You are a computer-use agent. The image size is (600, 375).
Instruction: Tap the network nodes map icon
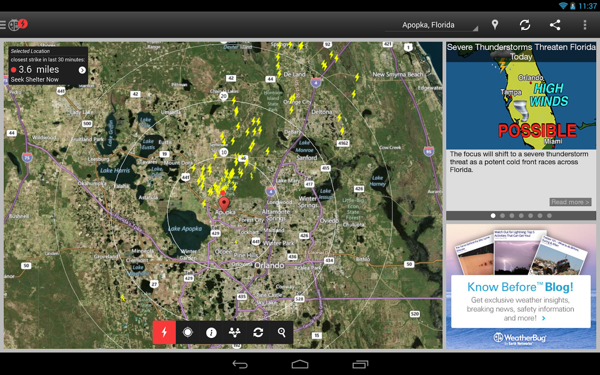tap(234, 332)
